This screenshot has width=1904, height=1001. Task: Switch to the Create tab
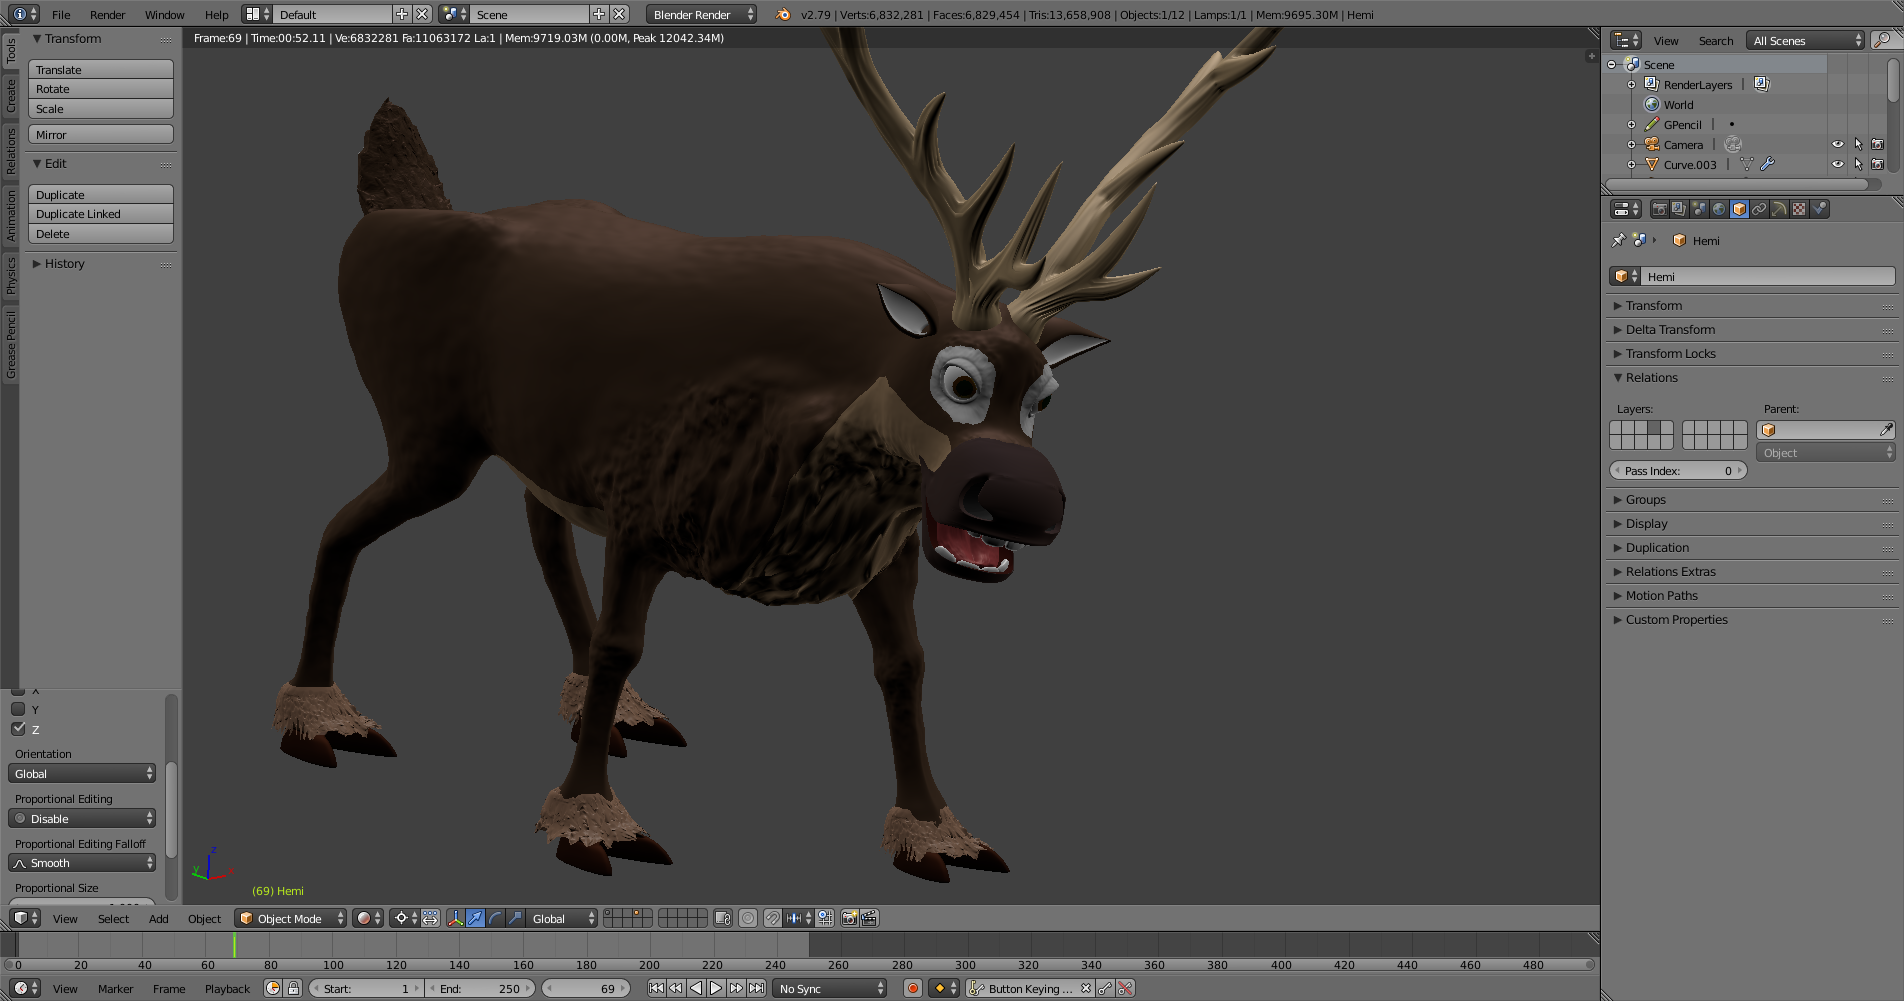(x=11, y=96)
